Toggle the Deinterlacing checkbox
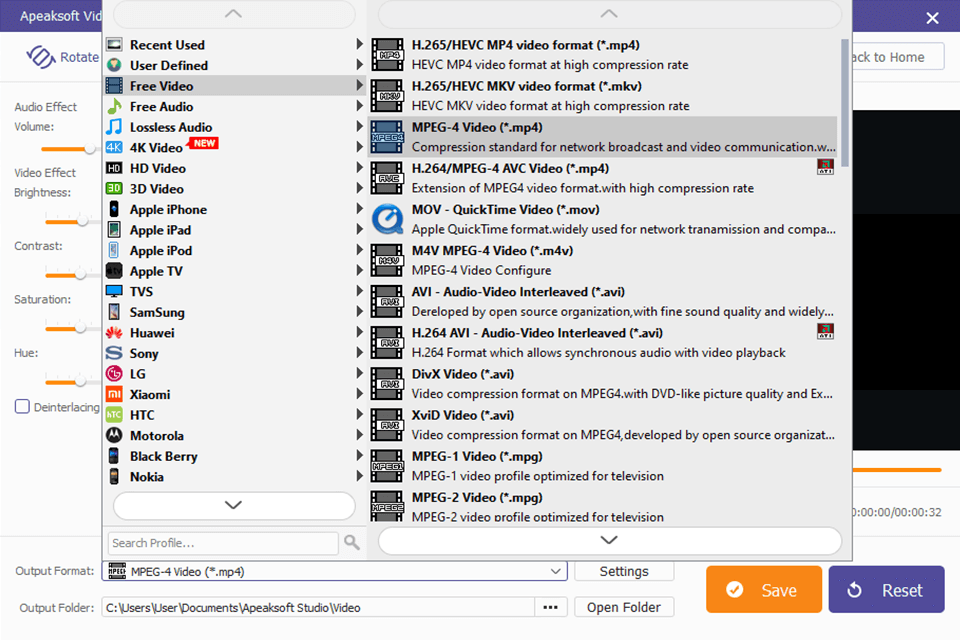Screen dimensions: 960x640 tap(22, 407)
